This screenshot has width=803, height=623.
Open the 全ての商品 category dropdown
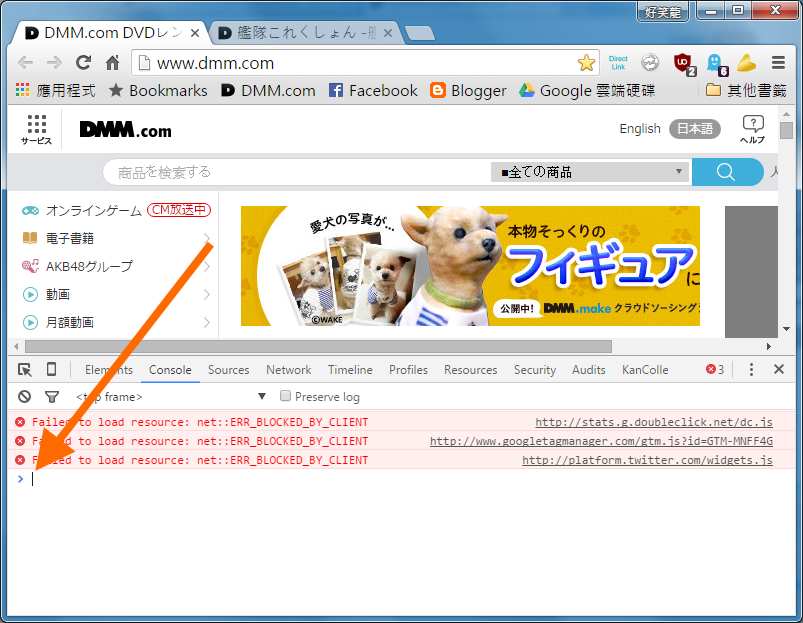(x=591, y=172)
